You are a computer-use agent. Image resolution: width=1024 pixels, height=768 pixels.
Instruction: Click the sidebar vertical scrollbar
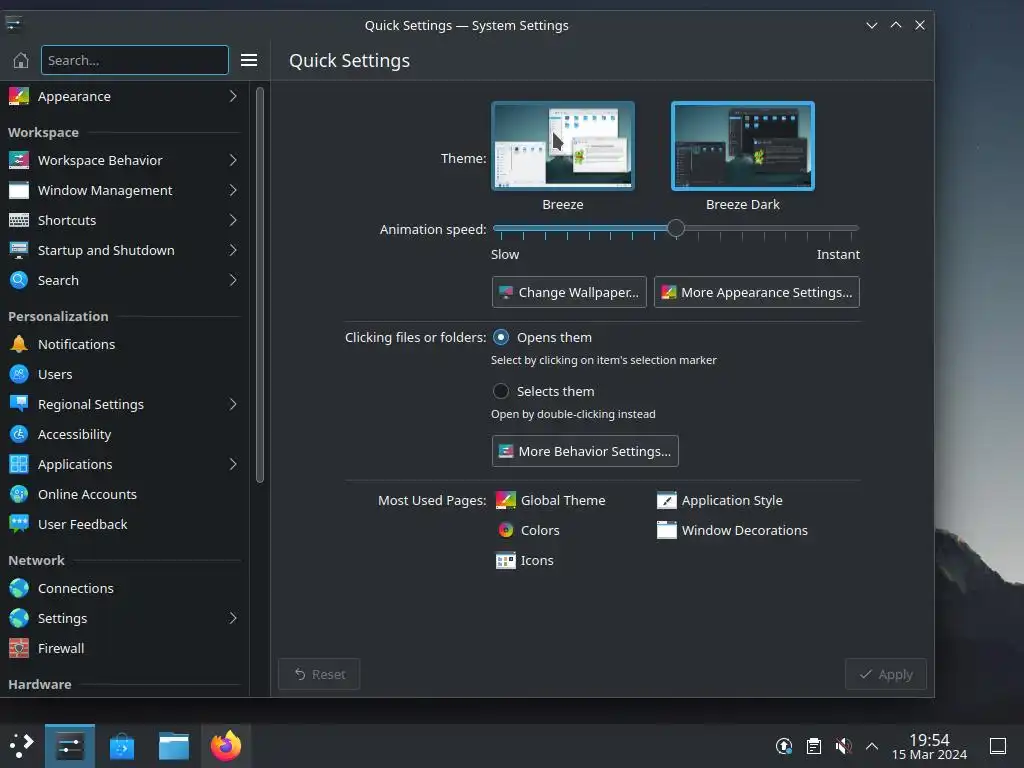pyautogui.click(x=260, y=285)
